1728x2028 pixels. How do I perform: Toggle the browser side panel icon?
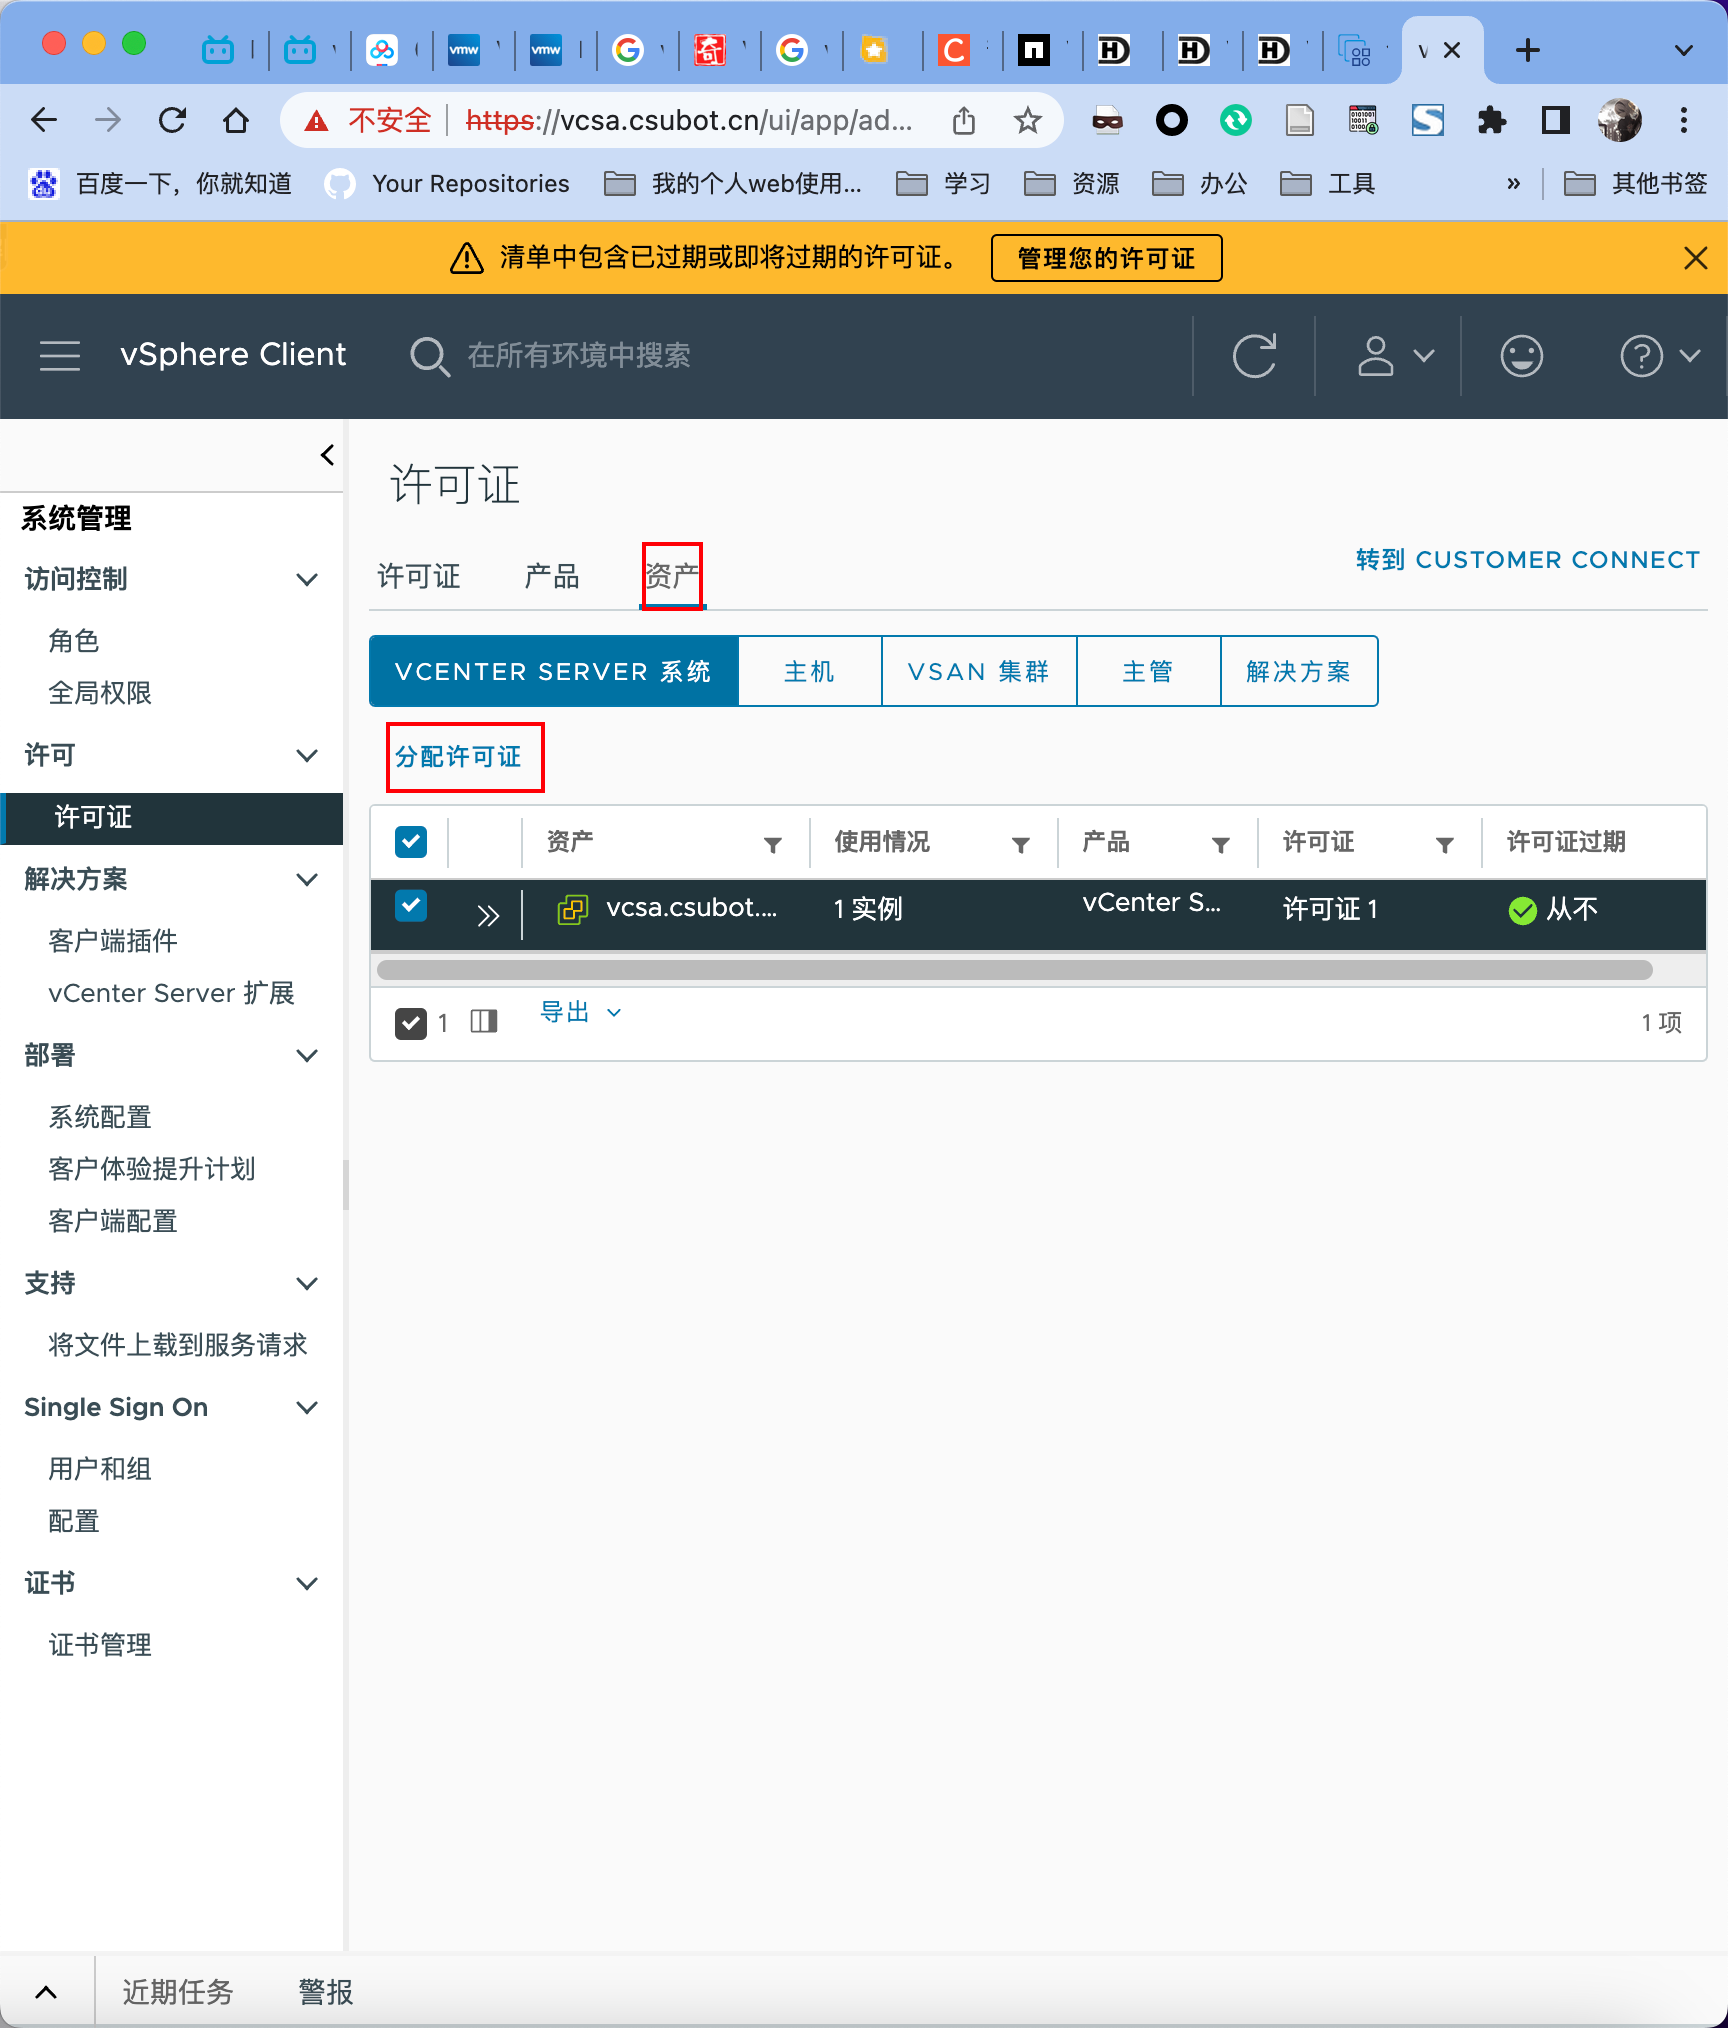pyautogui.click(x=1556, y=121)
